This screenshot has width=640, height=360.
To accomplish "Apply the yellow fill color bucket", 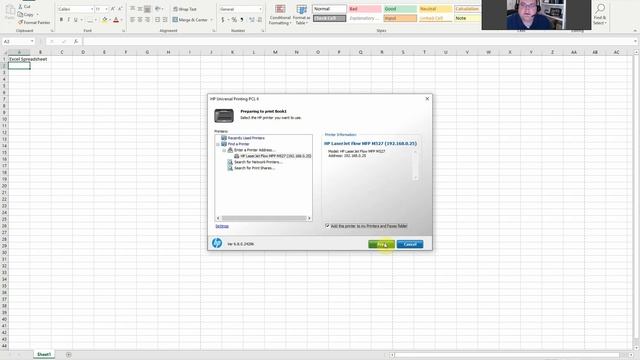I will point(104,20).
